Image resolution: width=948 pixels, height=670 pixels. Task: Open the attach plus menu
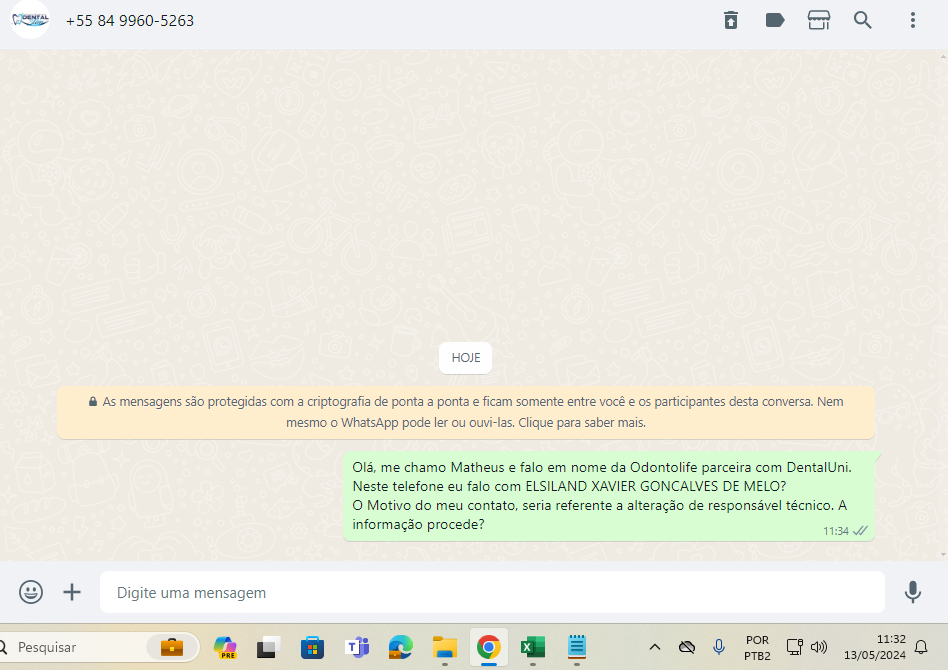click(72, 592)
